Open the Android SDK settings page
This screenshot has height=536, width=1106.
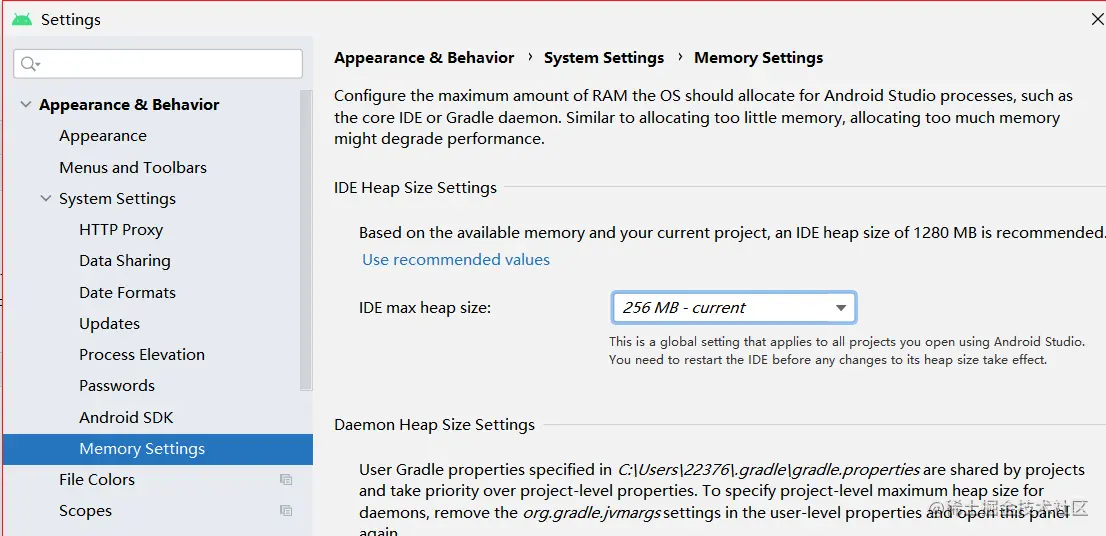[x=126, y=417]
